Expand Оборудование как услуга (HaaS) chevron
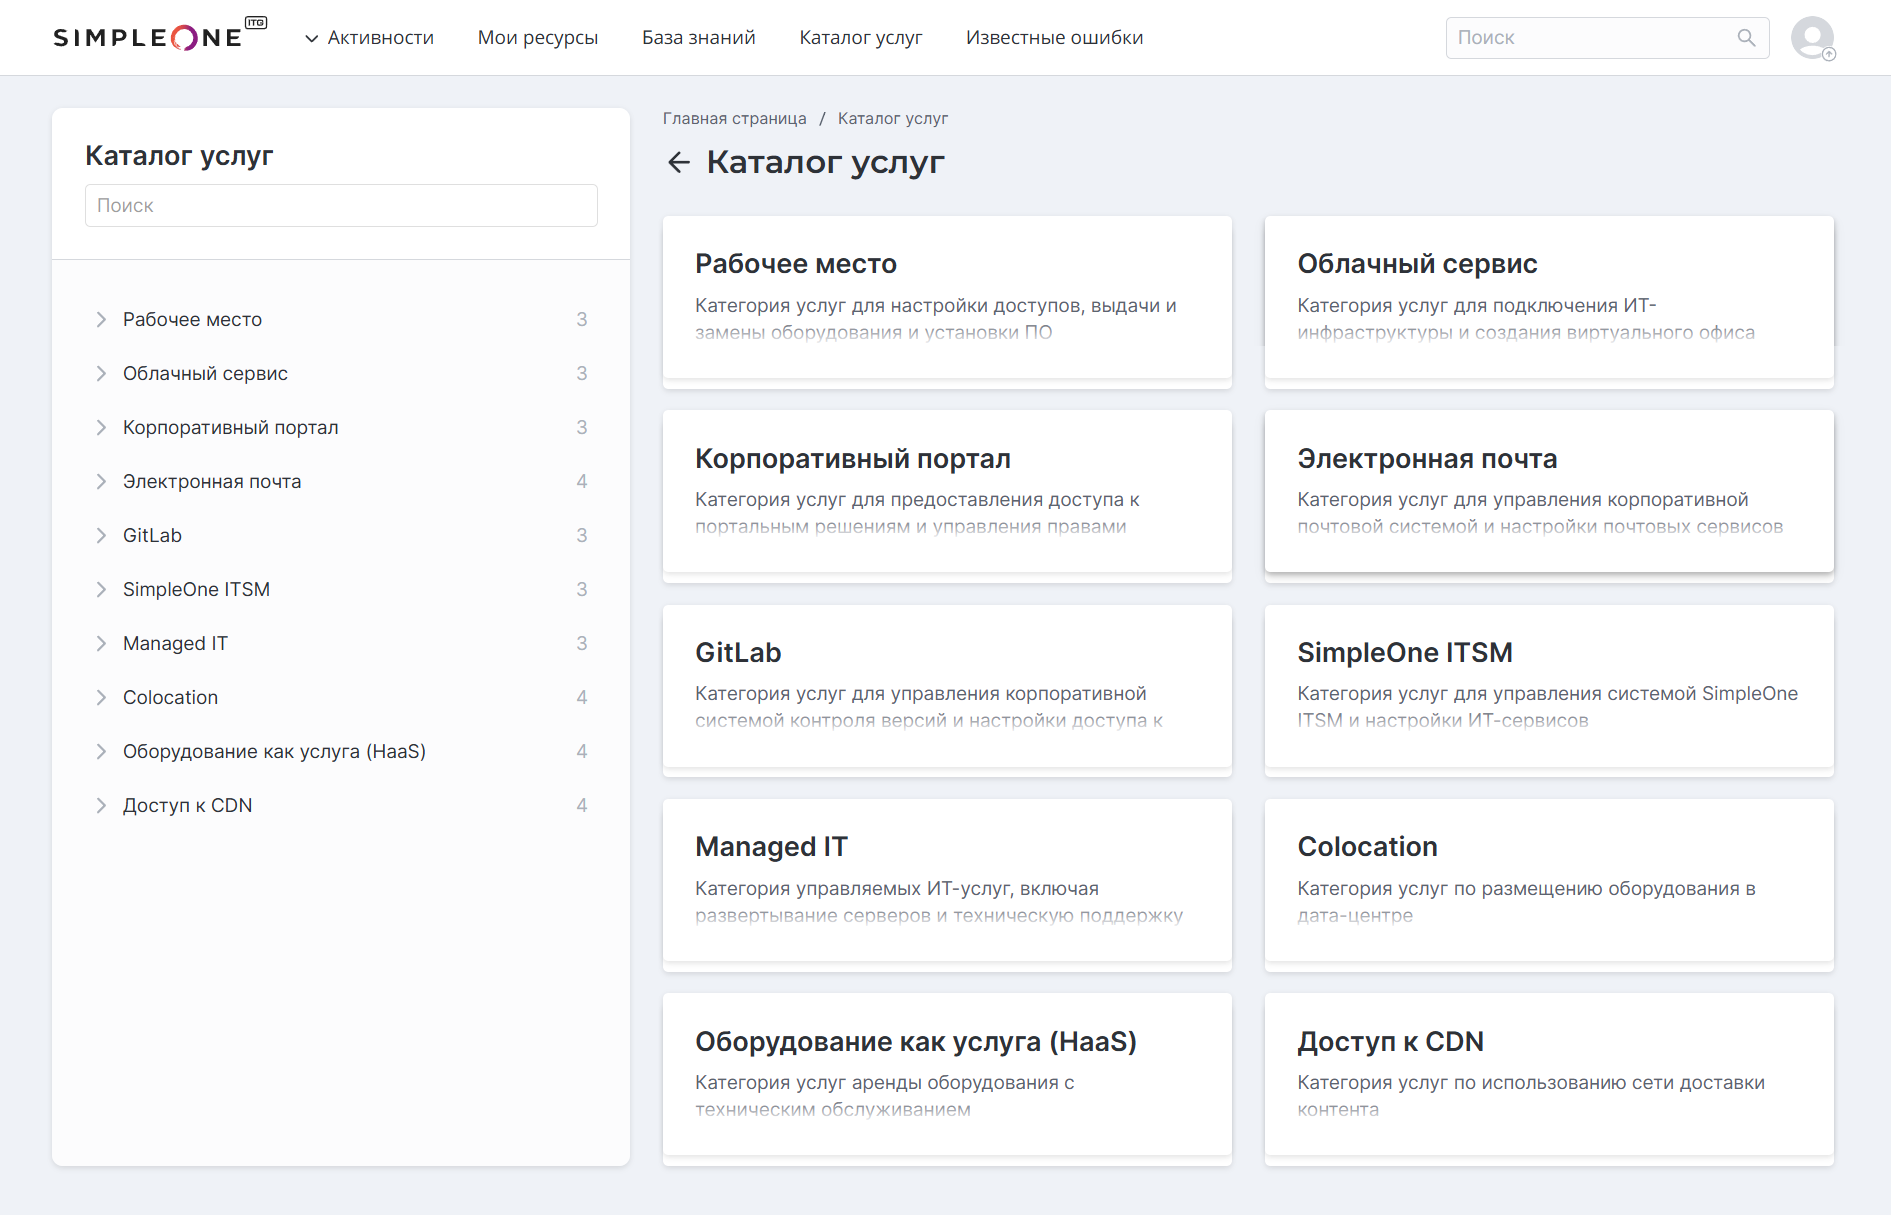This screenshot has height=1215, width=1891. tap(101, 751)
